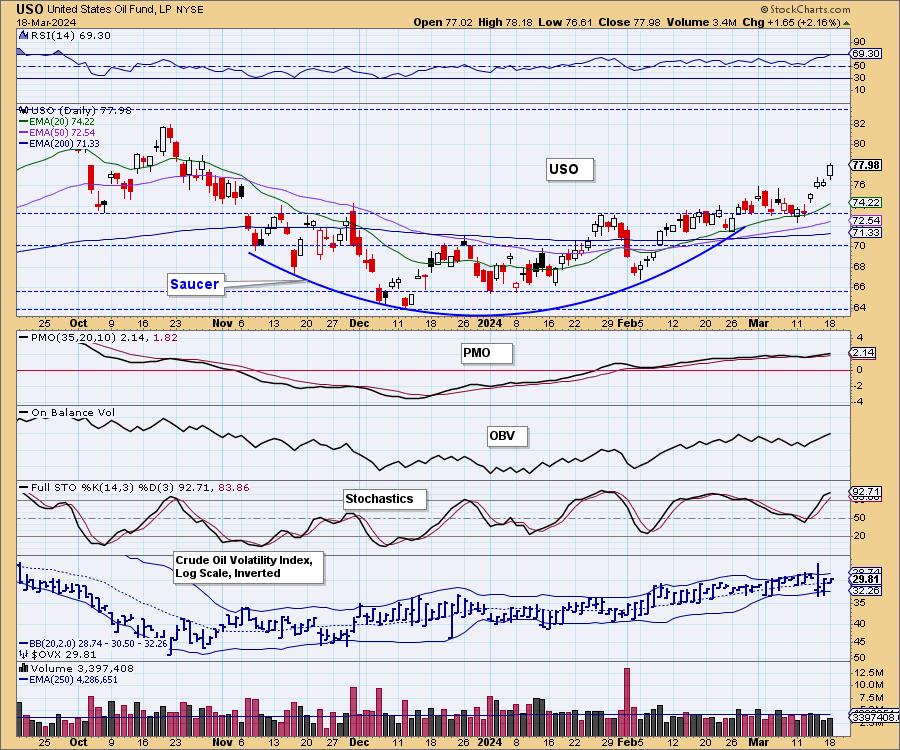Click the 92.71 stochastic tag on right axis
This screenshot has width=900, height=750.
click(866, 492)
